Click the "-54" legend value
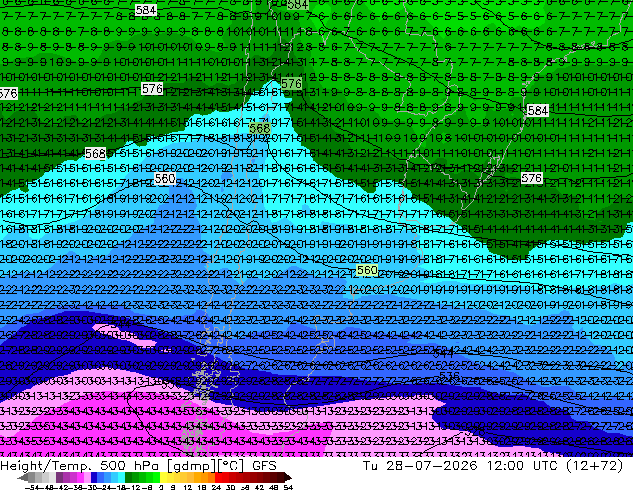The height and width of the screenshot is (490, 634). pos(32,487)
